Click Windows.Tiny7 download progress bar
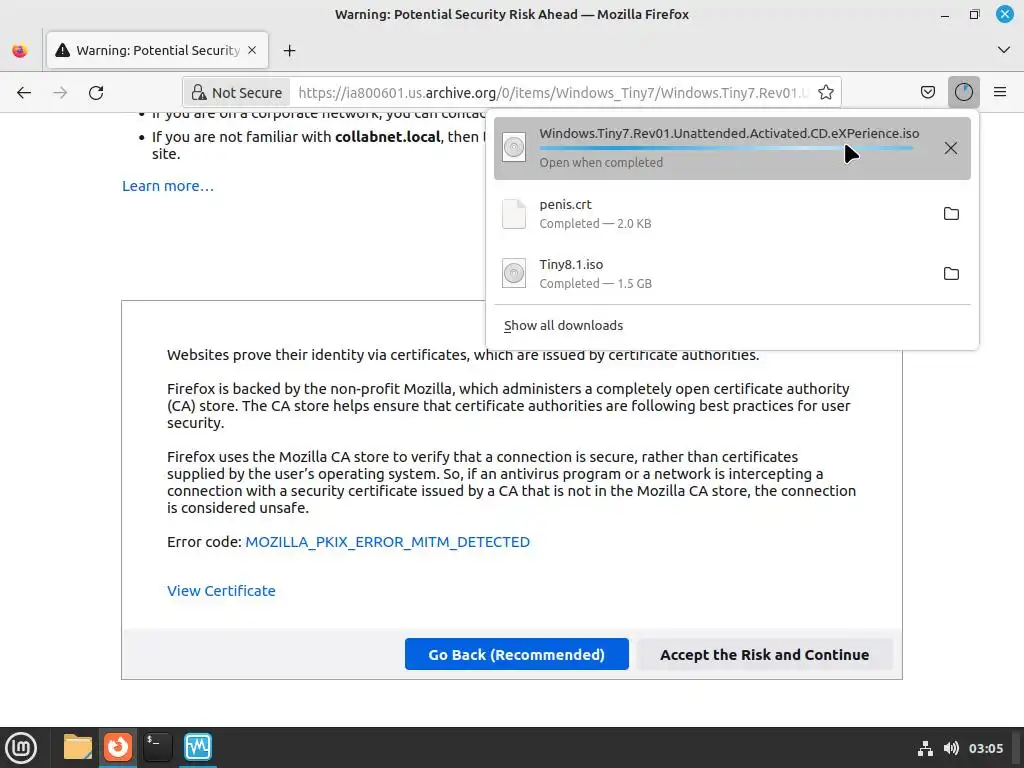The height and width of the screenshot is (768, 1024). click(x=726, y=148)
